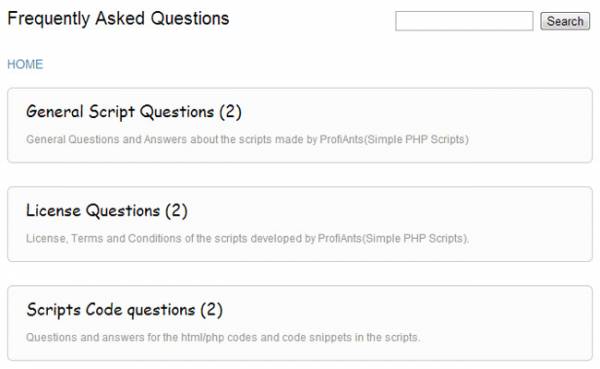Image resolution: width=600 pixels, height=369 pixels.
Task: Select the Scripts Code questions card panel
Action: click(x=300, y=323)
